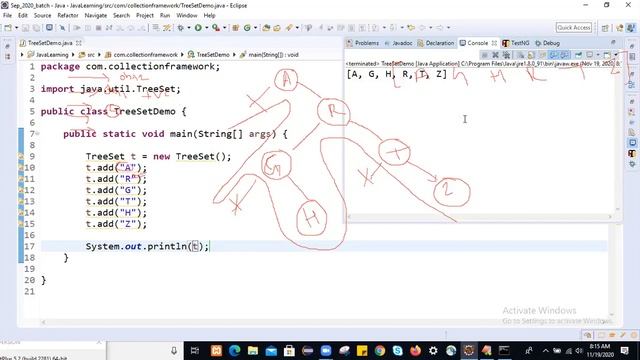Toggle Show Console on Standard Error
This screenshot has width=640, height=360.
coord(564,55)
